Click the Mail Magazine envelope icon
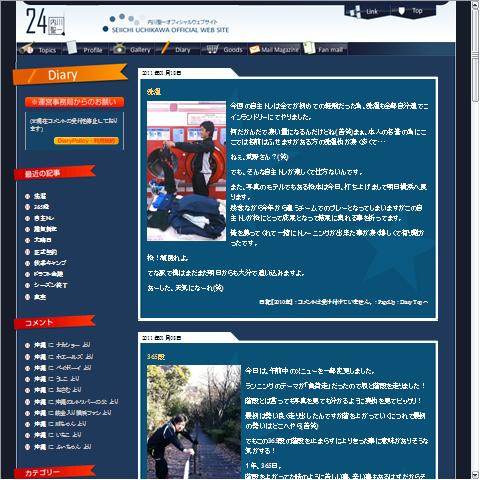 pyautogui.click(x=255, y=50)
